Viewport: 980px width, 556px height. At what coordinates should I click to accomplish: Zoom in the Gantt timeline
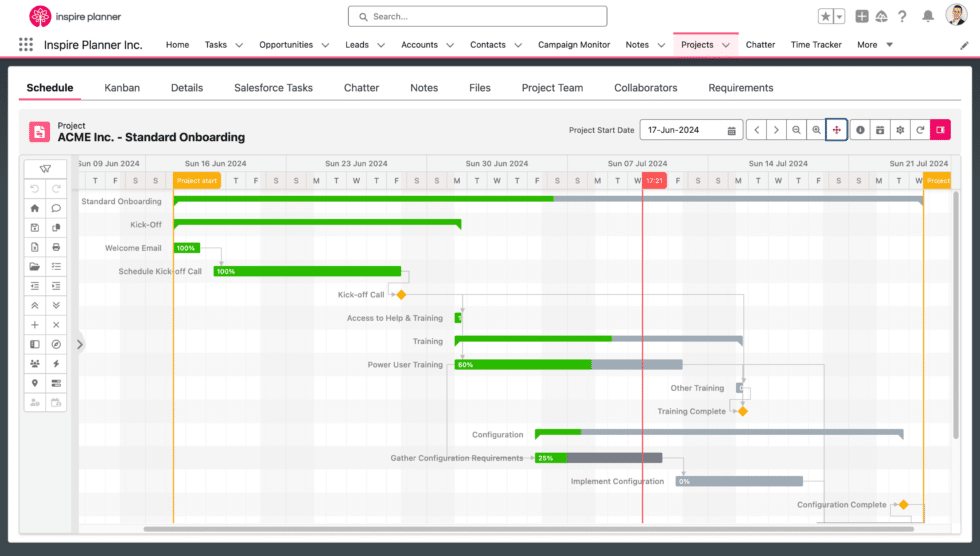tap(816, 130)
